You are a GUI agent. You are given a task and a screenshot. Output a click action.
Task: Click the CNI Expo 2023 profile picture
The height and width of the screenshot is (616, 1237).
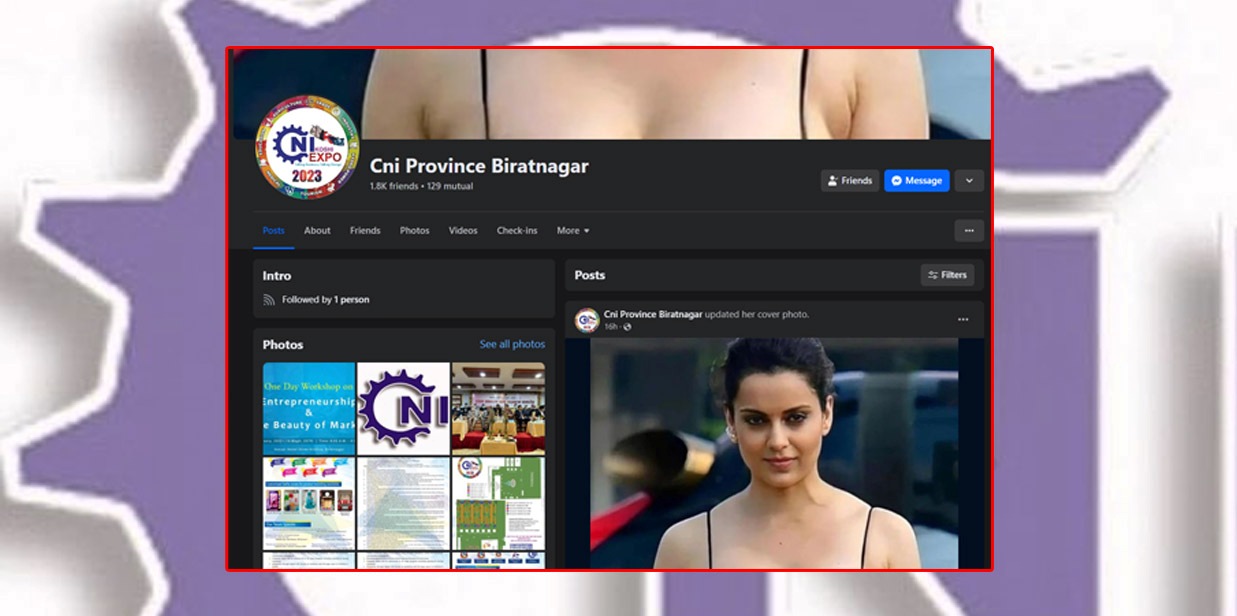point(307,148)
